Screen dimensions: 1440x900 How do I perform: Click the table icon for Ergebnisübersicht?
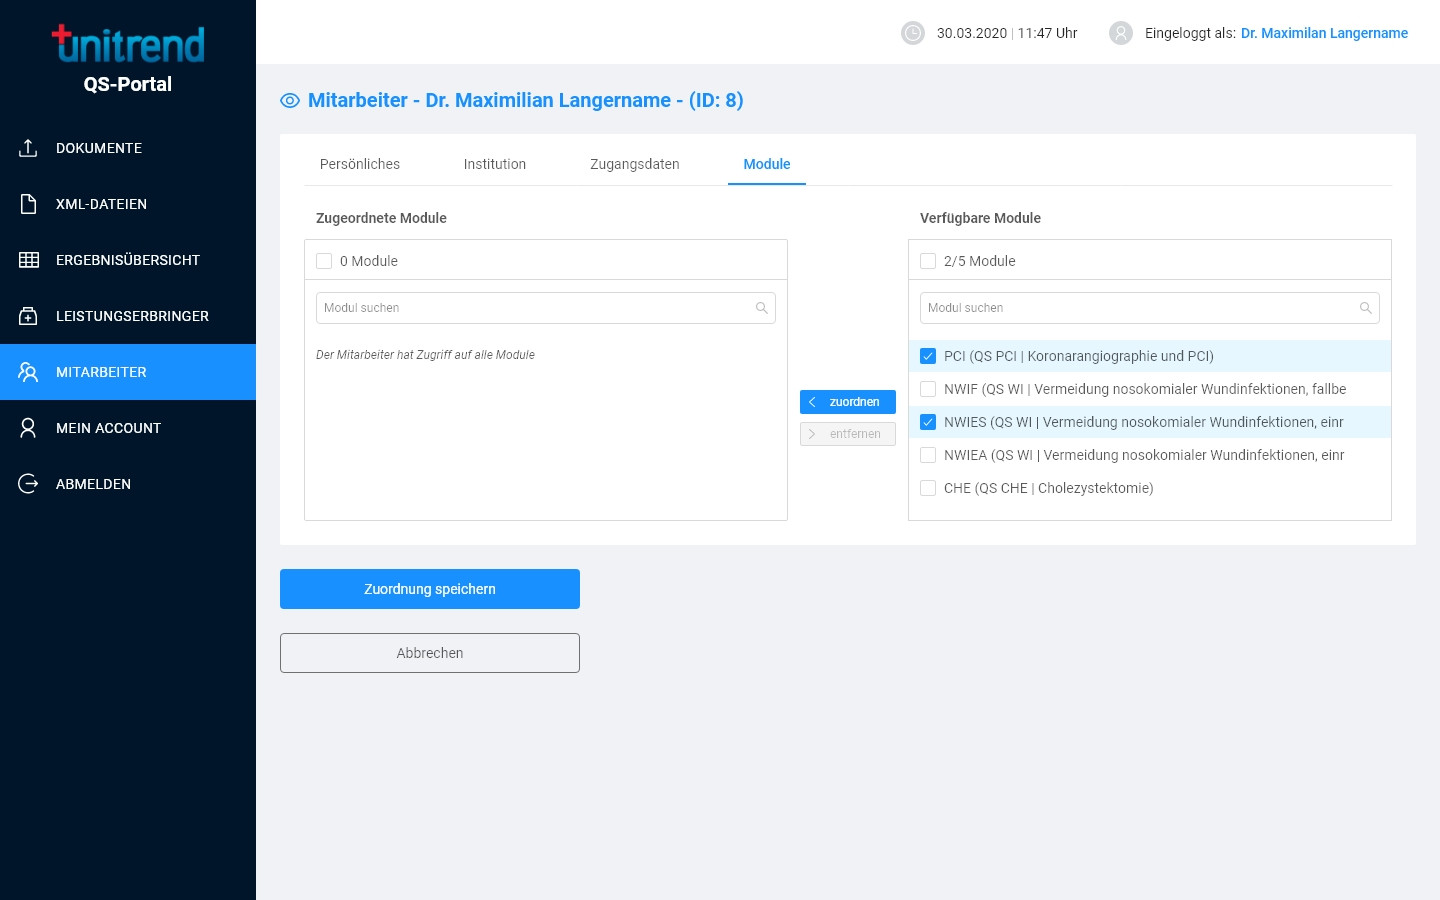point(28,260)
